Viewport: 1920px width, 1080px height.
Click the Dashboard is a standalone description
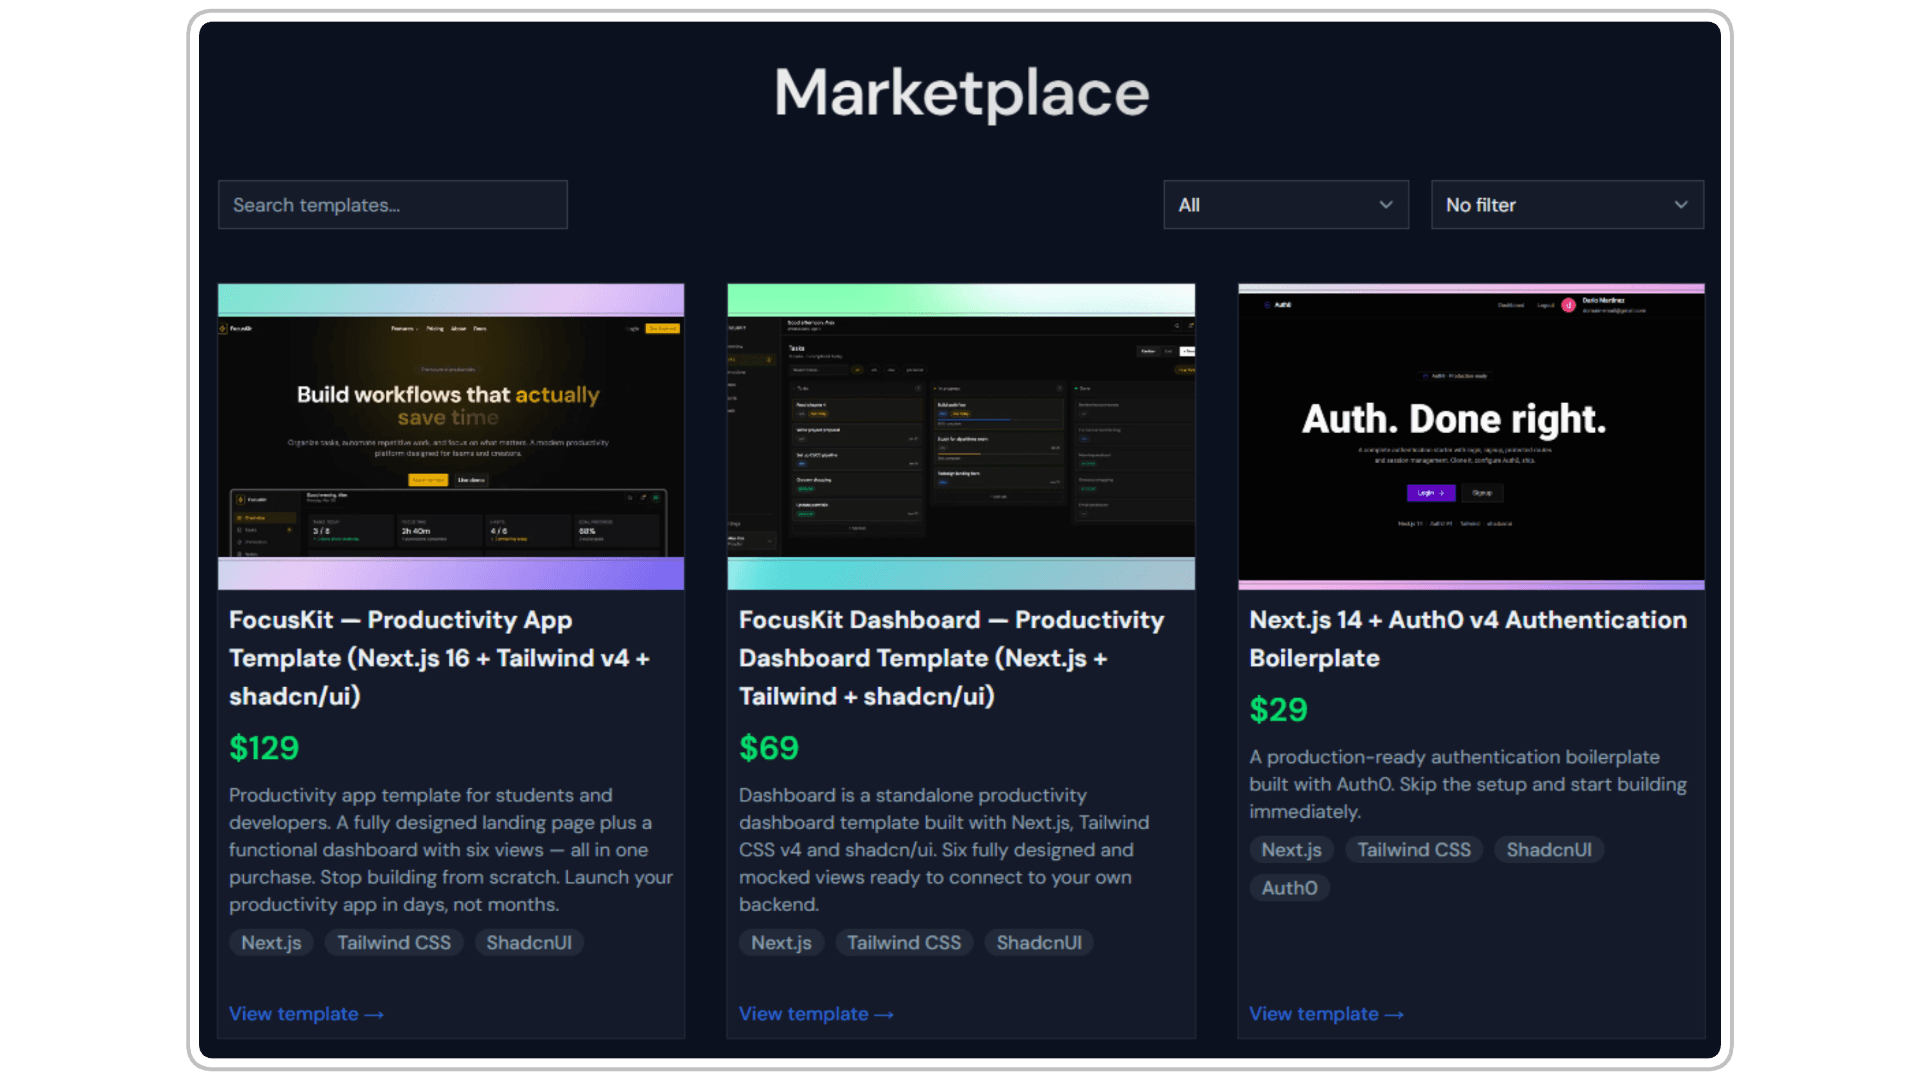(x=944, y=850)
